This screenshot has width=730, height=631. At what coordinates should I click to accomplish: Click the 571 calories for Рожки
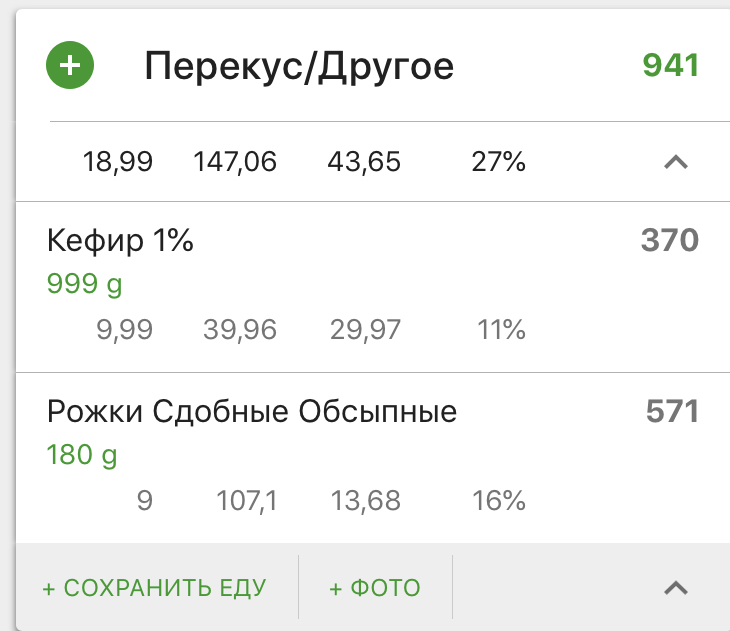coord(671,411)
